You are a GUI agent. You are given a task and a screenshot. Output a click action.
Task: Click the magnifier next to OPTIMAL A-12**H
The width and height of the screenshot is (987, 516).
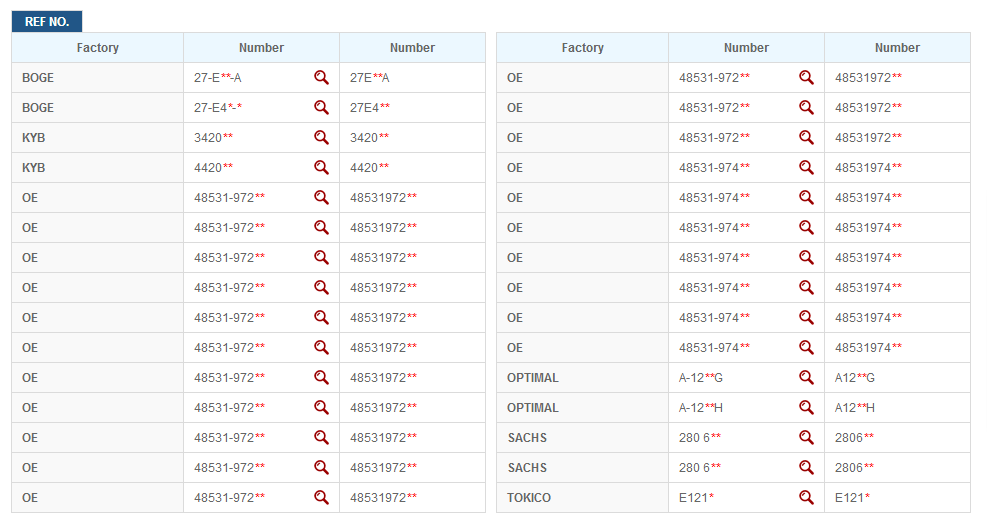point(806,407)
